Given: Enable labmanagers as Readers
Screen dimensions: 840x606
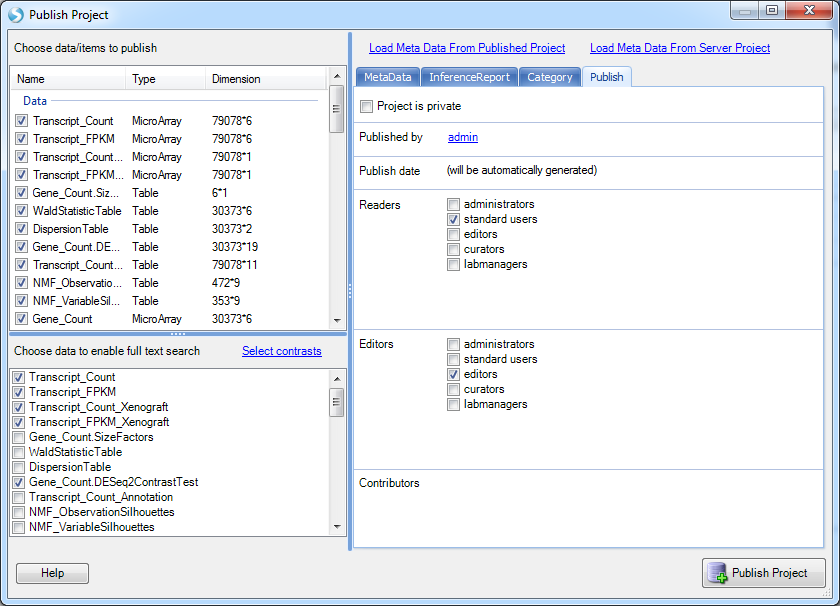Looking at the screenshot, I should point(453,264).
